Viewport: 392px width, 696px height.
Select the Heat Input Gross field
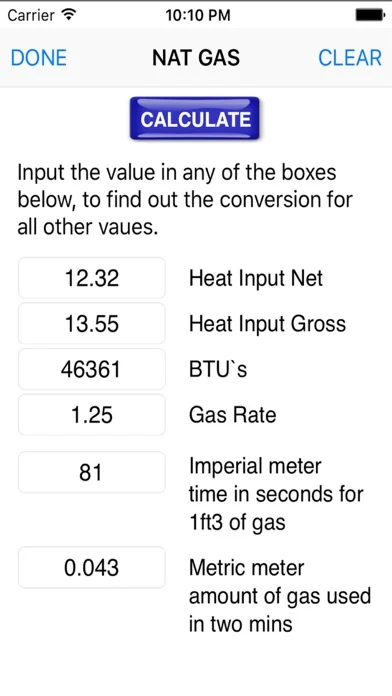point(92,324)
